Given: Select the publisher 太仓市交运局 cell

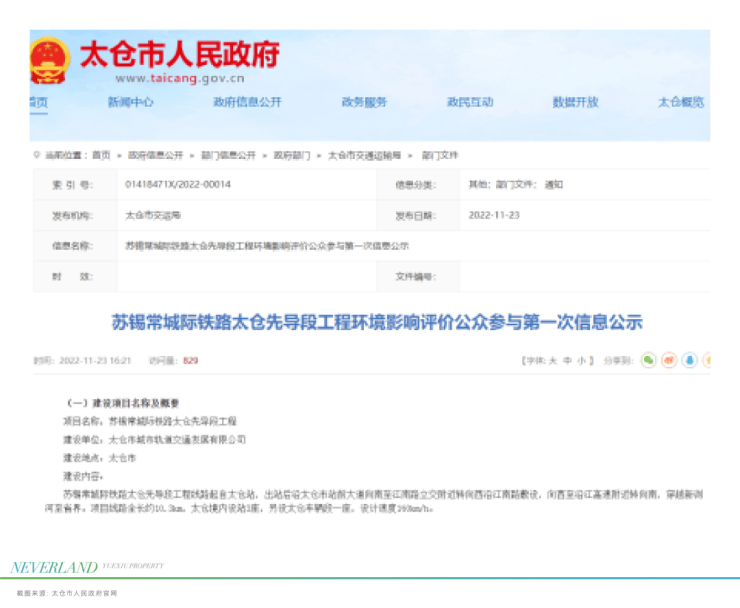Looking at the screenshot, I should click(x=152, y=215).
